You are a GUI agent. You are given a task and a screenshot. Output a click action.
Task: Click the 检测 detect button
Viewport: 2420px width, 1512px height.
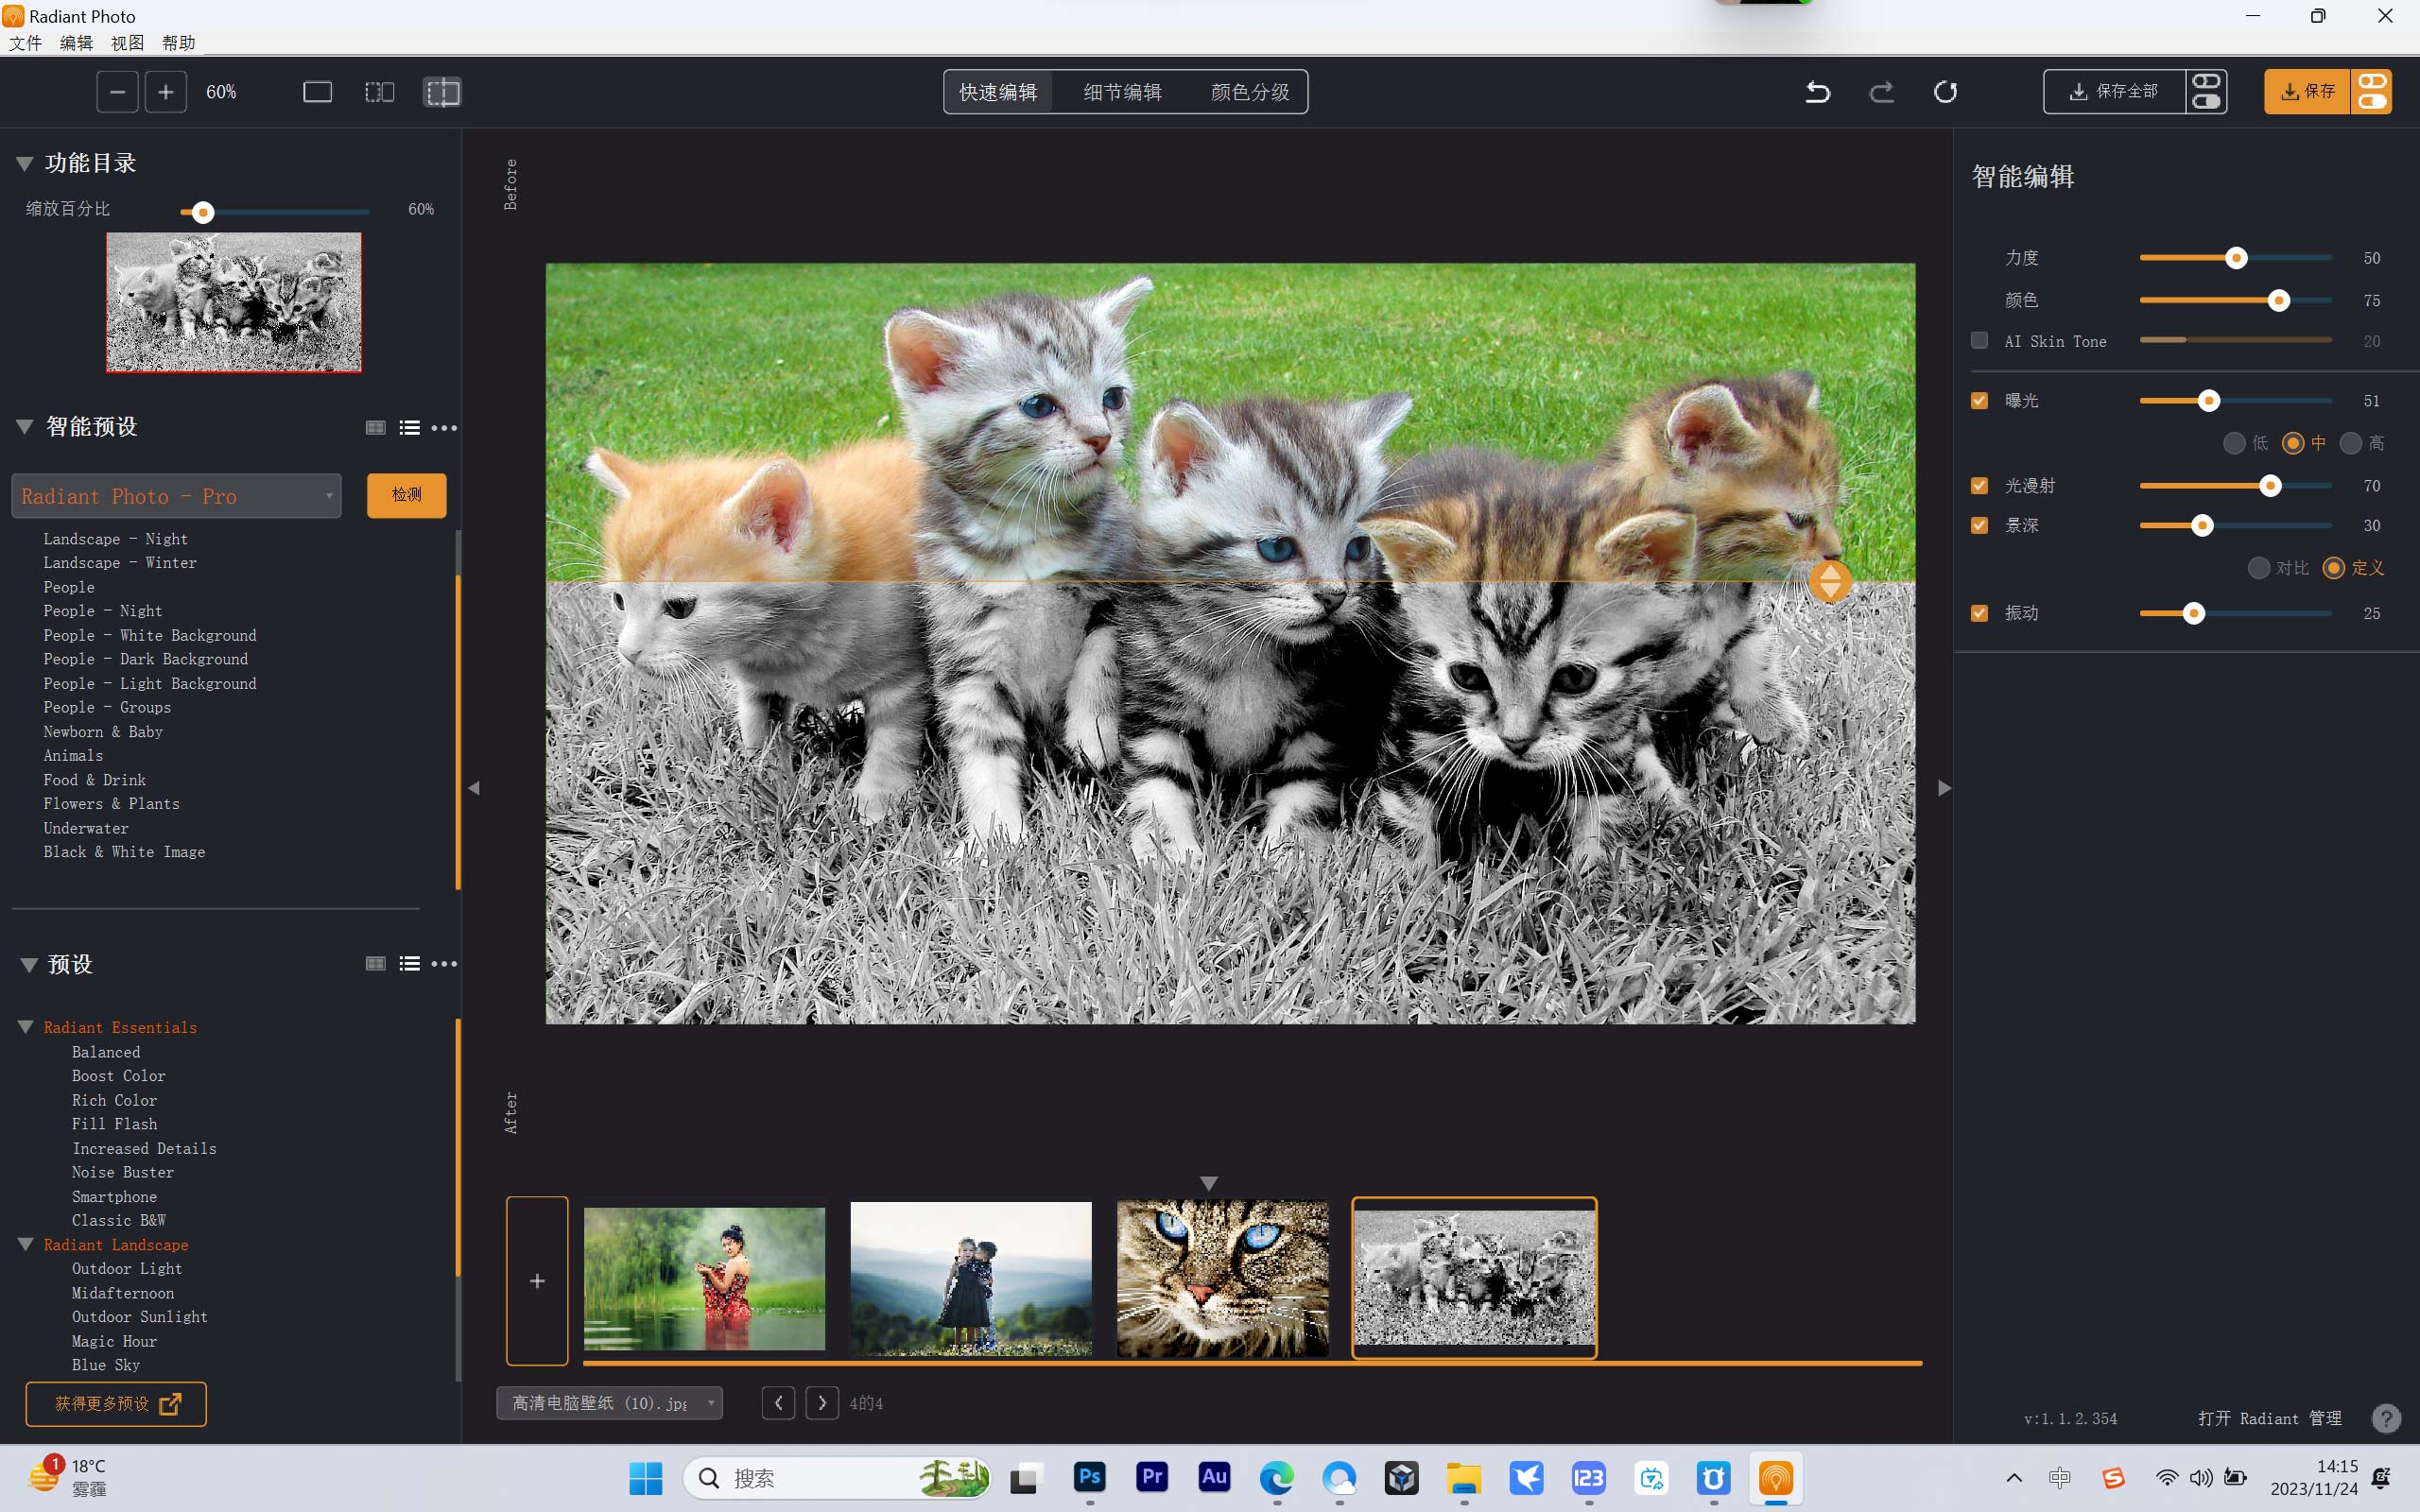tap(406, 495)
